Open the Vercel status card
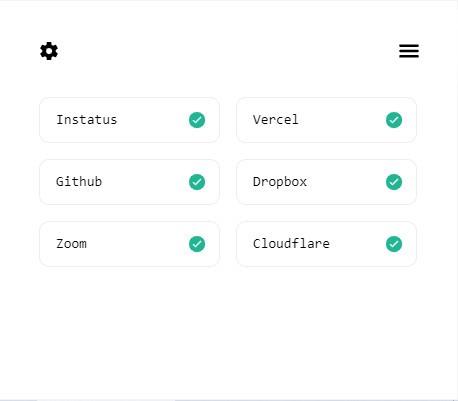458x401 pixels. coord(326,120)
